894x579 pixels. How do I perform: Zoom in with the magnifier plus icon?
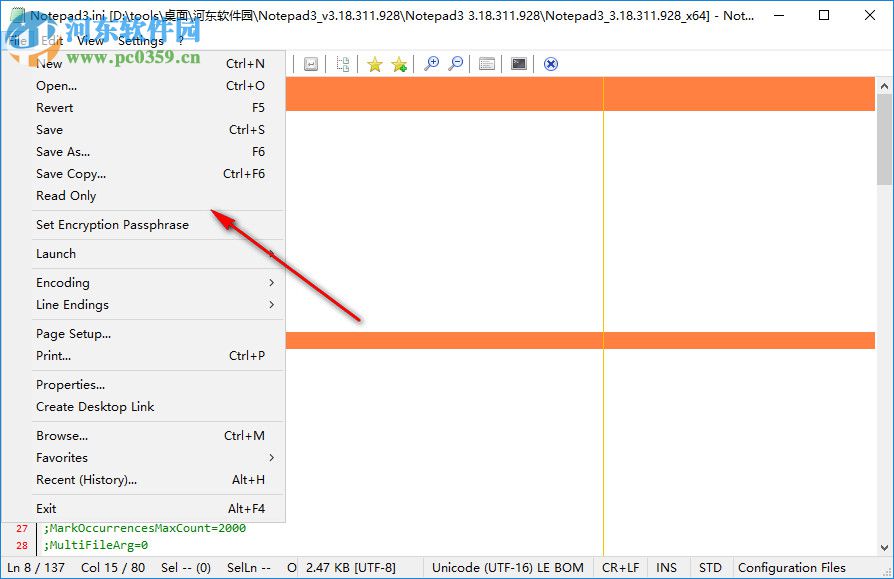(x=432, y=64)
